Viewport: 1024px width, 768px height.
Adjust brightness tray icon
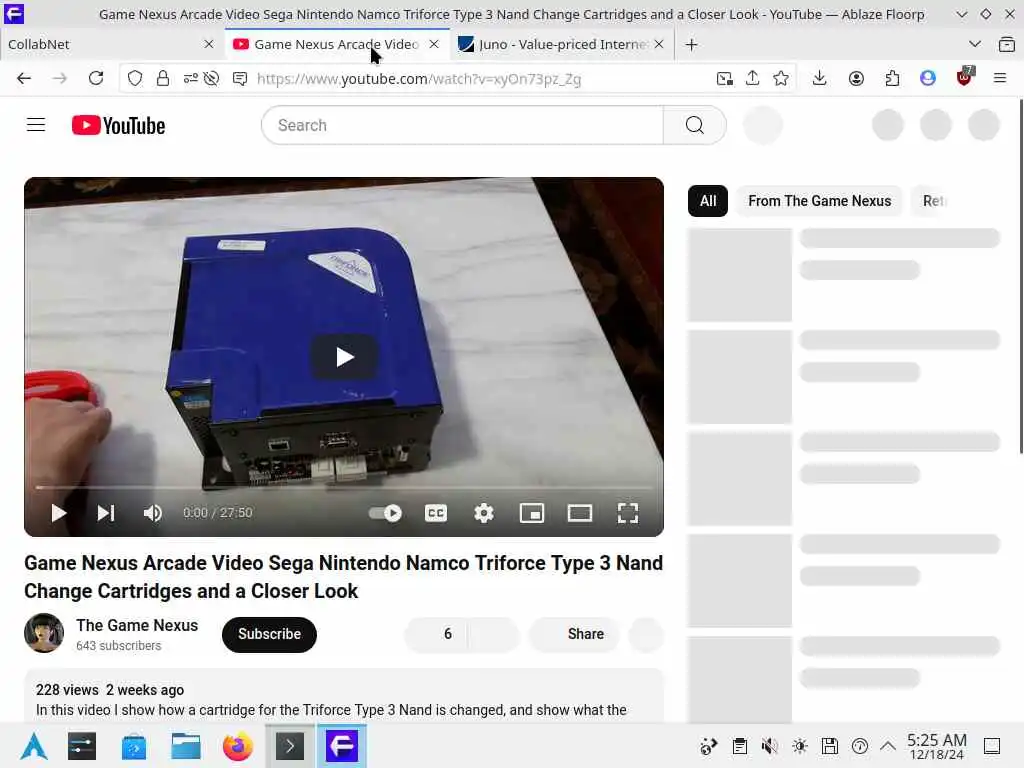(799, 746)
